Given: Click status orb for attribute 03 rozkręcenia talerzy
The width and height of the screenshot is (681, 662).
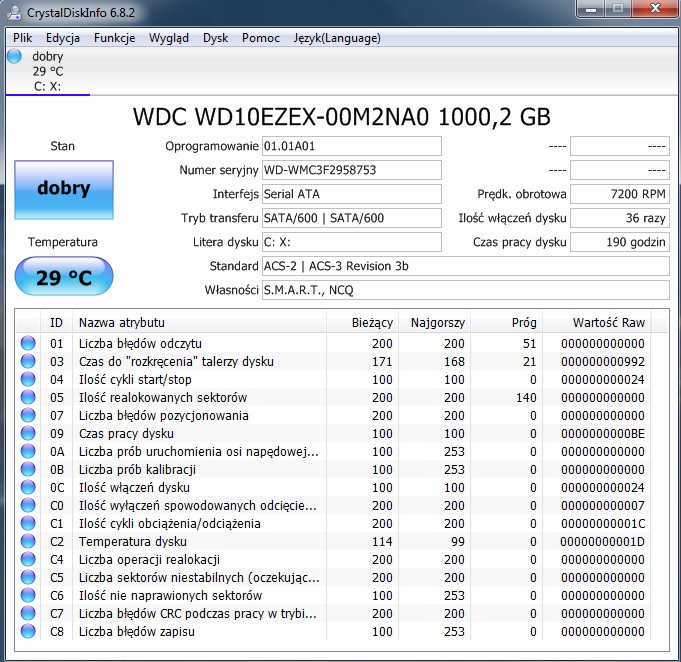Looking at the screenshot, I should 28,361.
